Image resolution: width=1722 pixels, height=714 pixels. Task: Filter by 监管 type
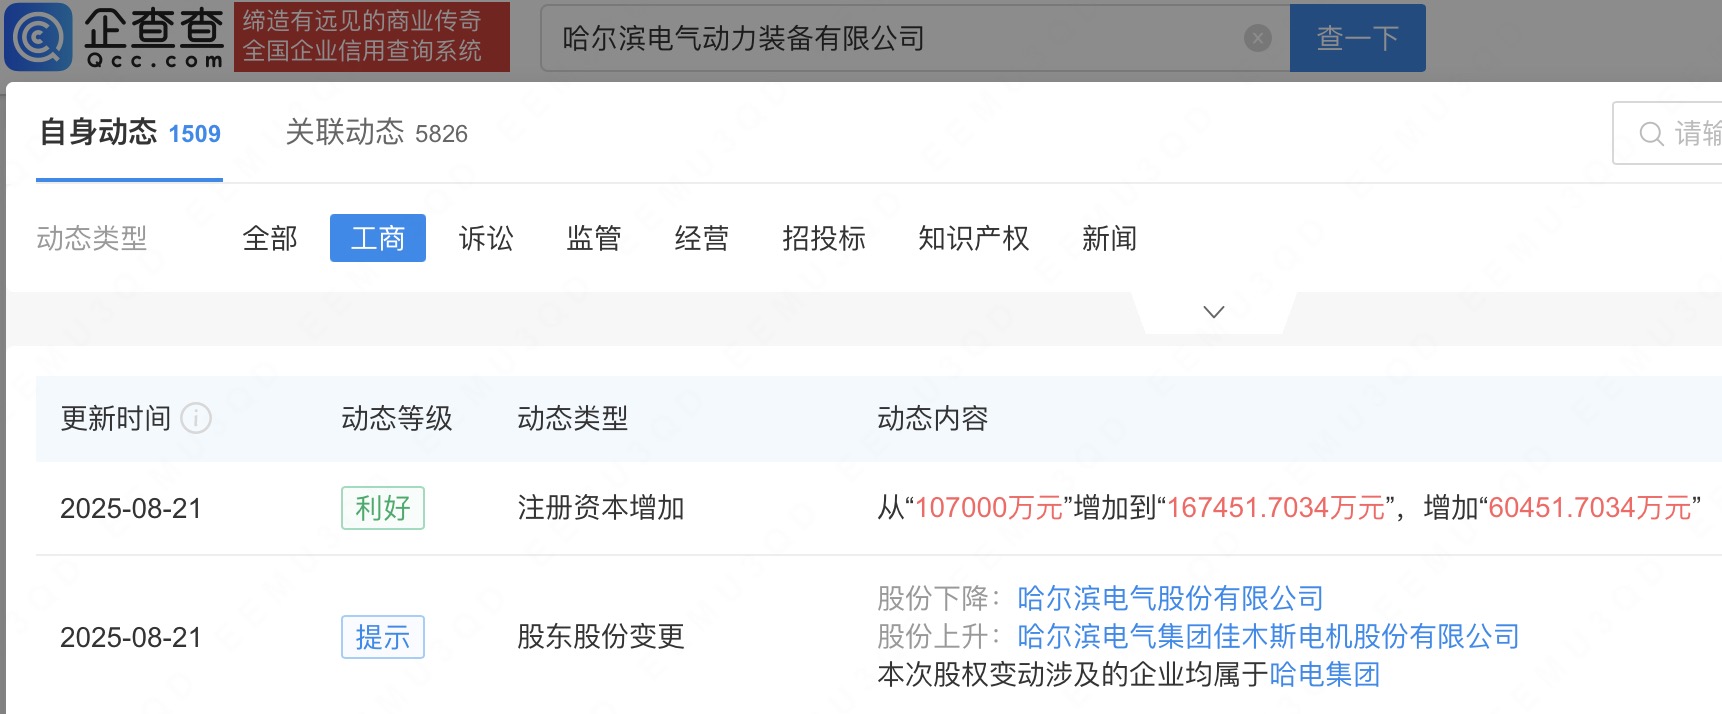pos(594,238)
